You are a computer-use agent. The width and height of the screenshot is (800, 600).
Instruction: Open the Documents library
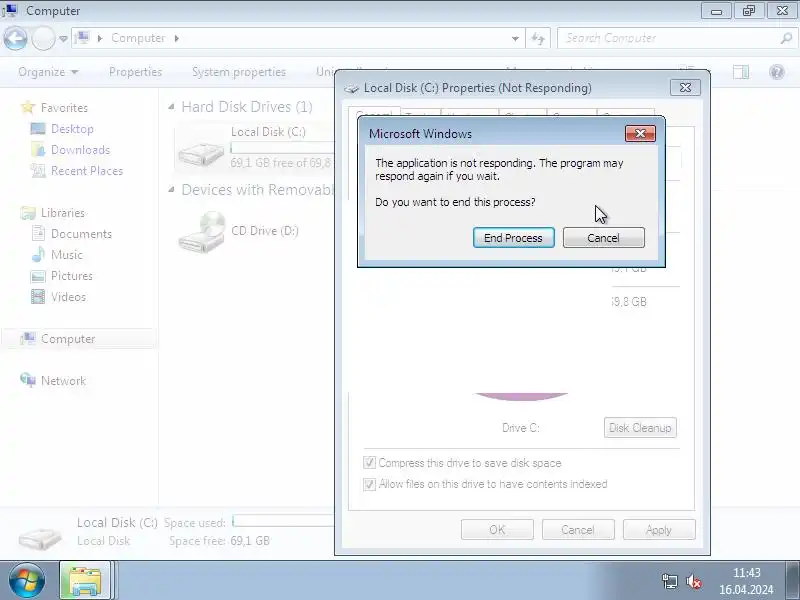(81, 234)
